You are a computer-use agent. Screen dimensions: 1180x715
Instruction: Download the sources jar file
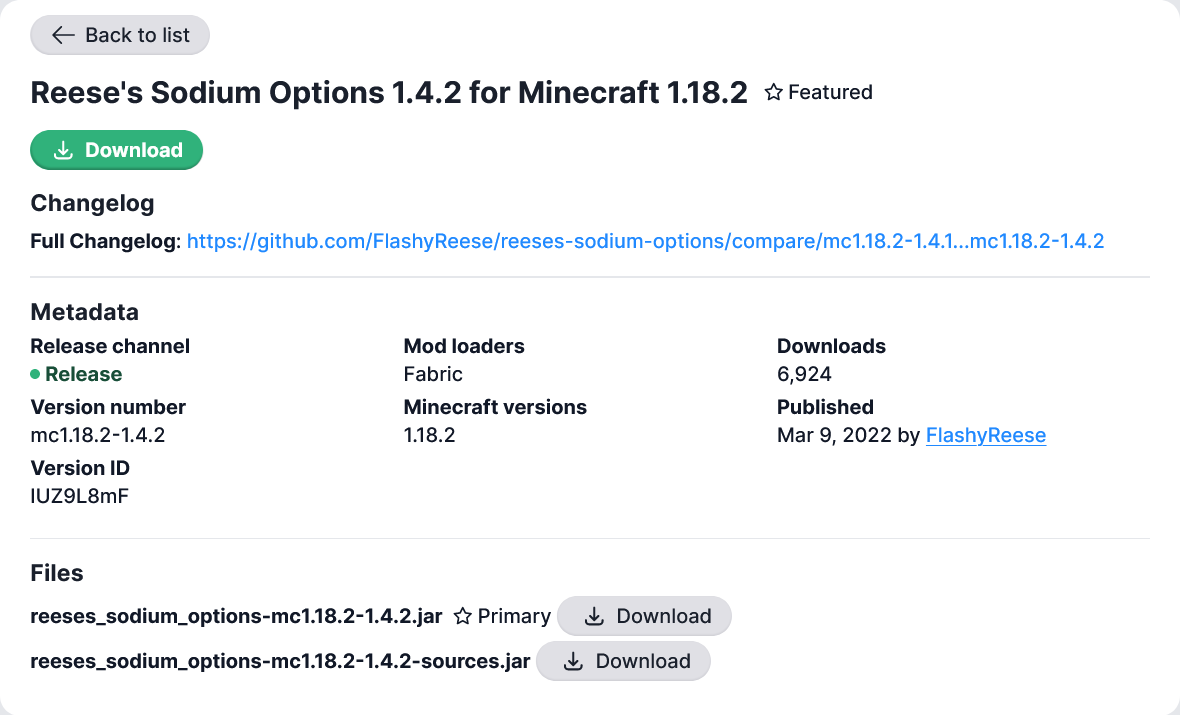[623, 661]
